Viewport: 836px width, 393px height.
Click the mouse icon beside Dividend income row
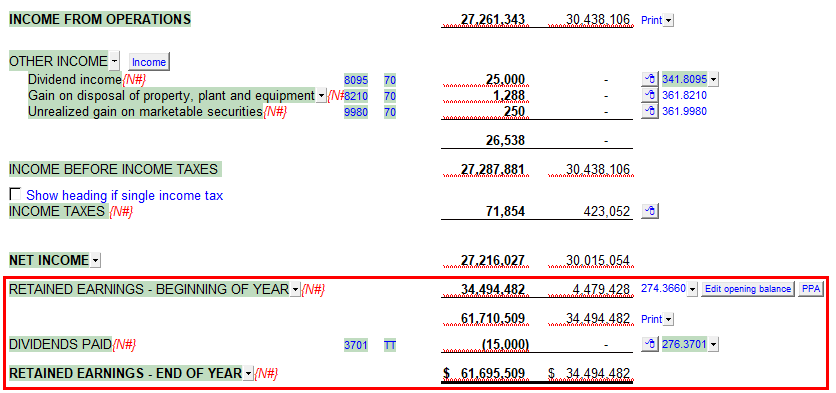[649, 79]
